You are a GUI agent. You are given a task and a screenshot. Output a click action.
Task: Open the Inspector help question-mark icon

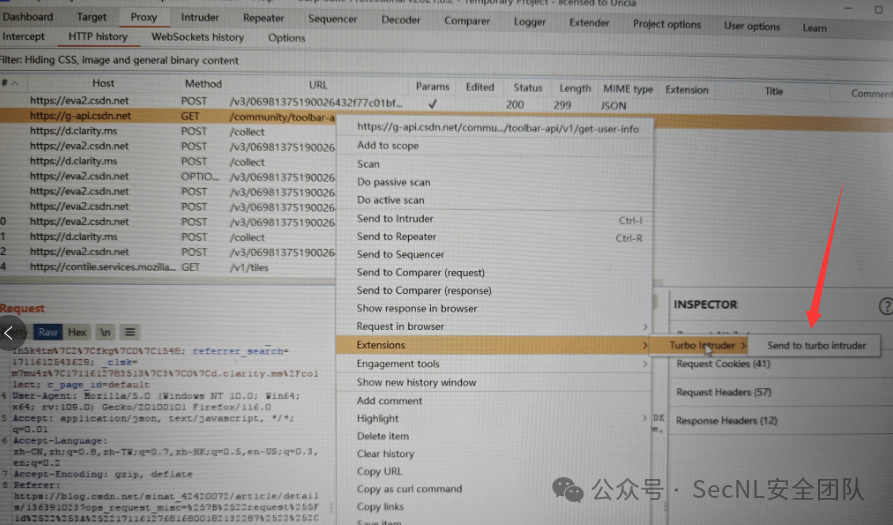point(886,306)
